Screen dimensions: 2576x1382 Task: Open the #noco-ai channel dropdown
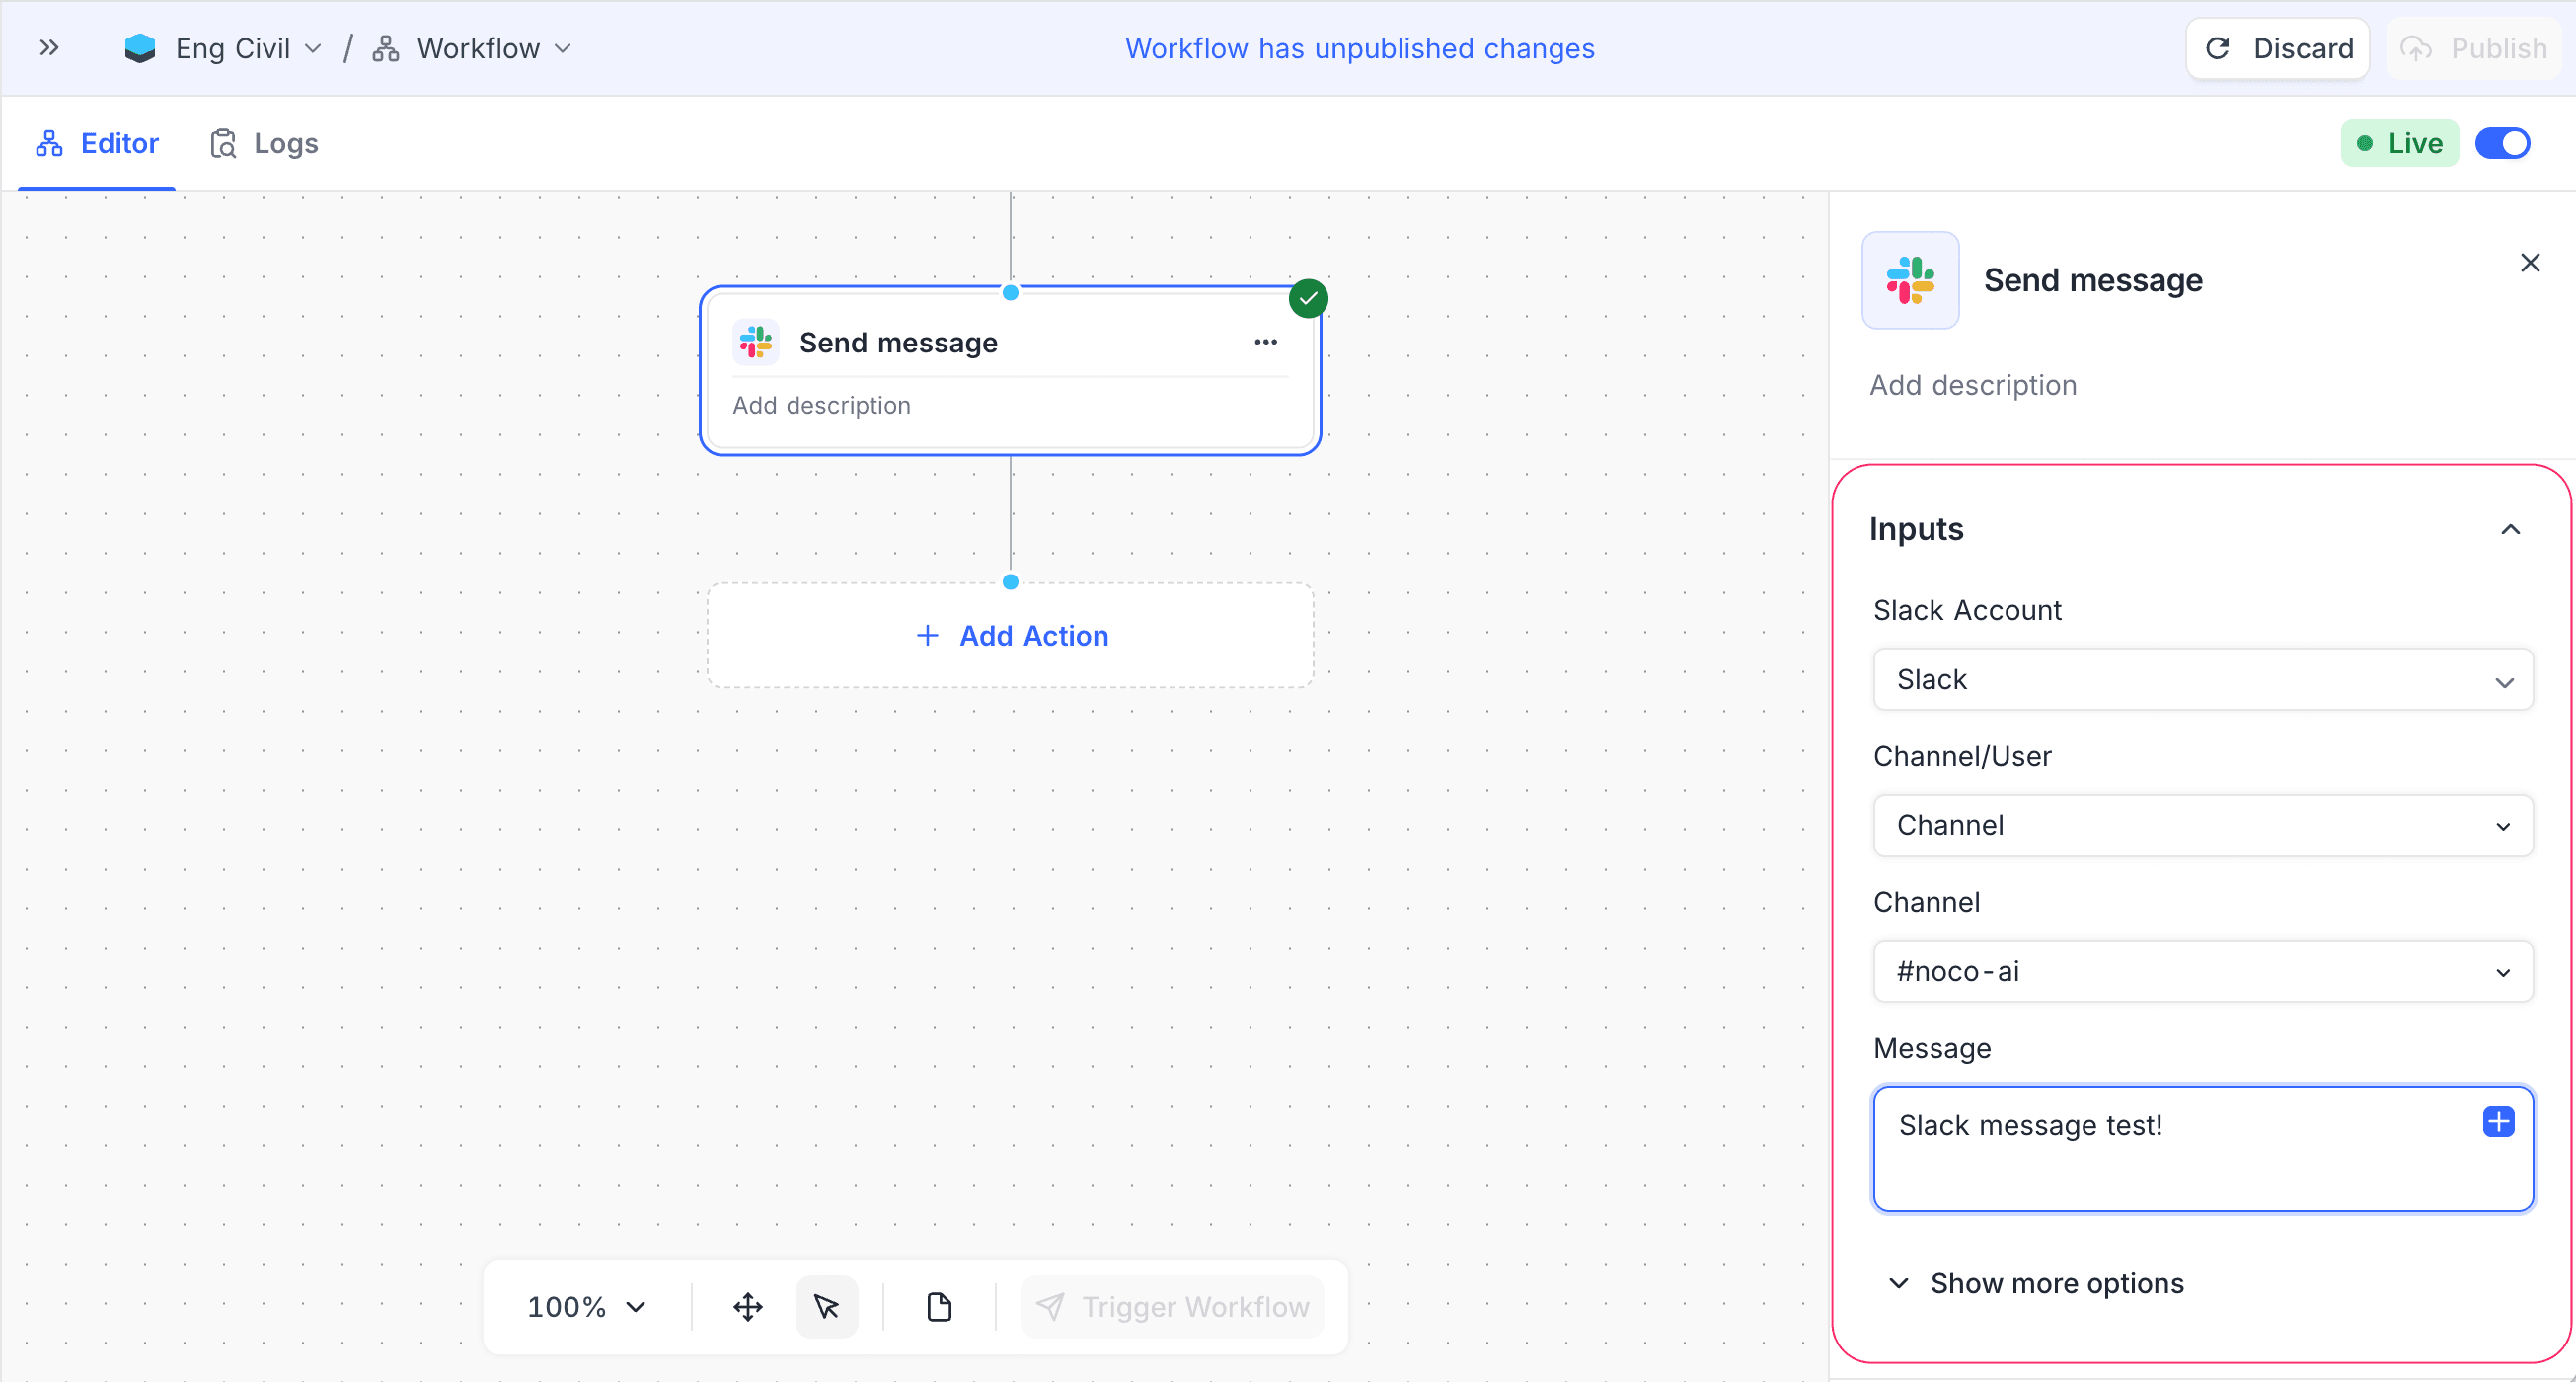[x=2201, y=971]
